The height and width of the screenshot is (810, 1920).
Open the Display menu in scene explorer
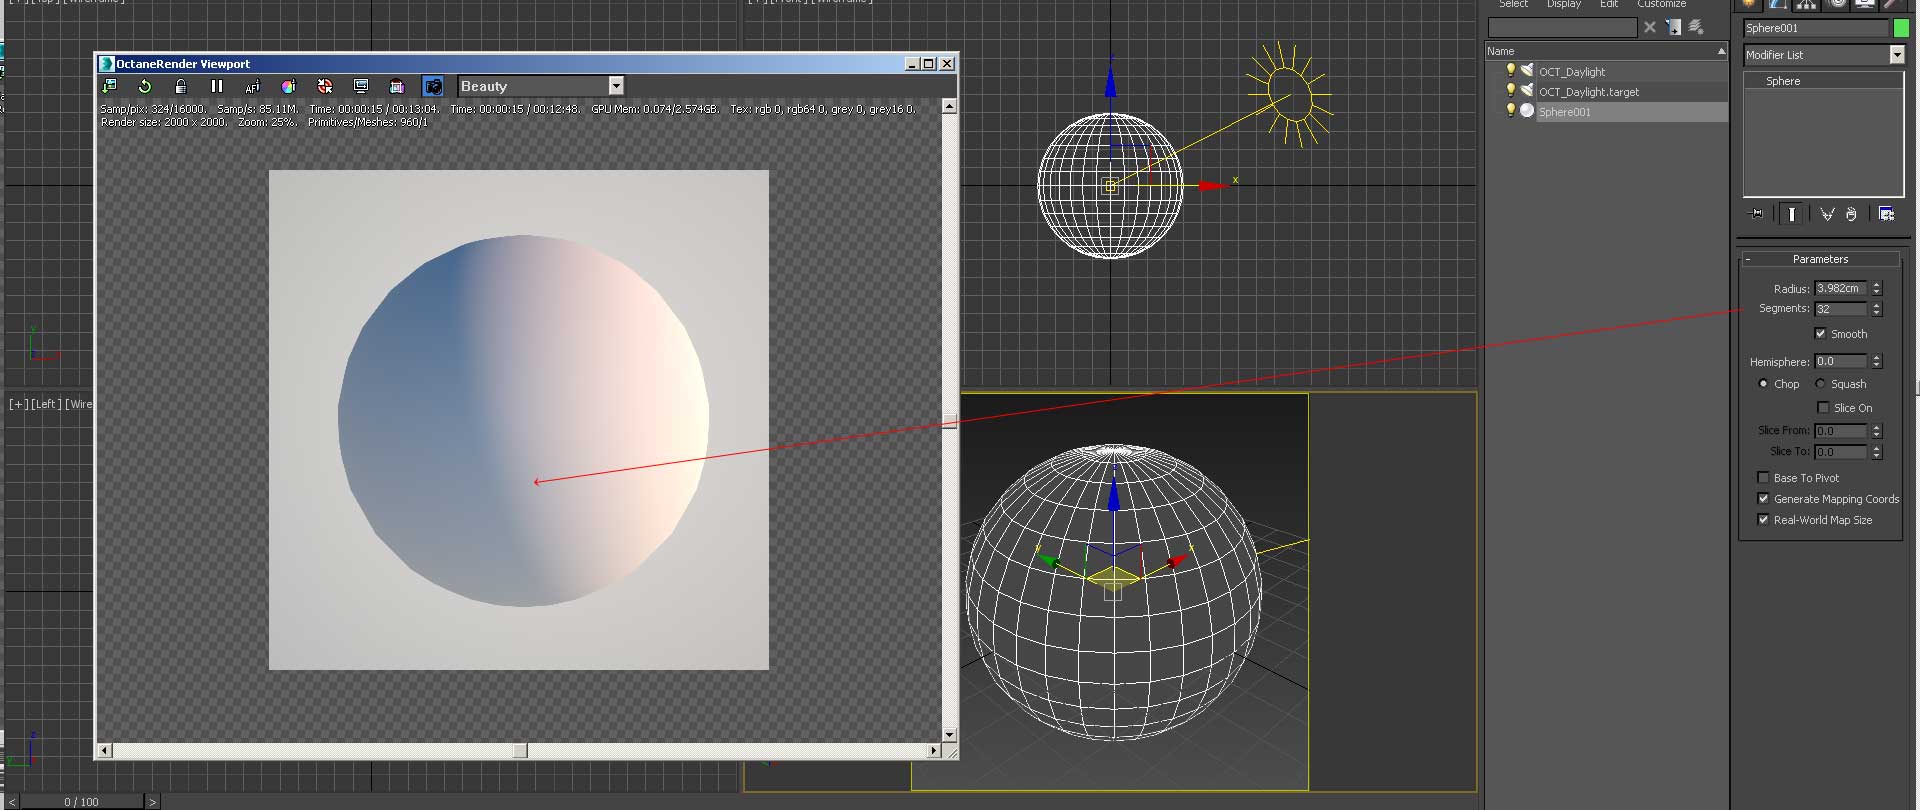(1564, 4)
